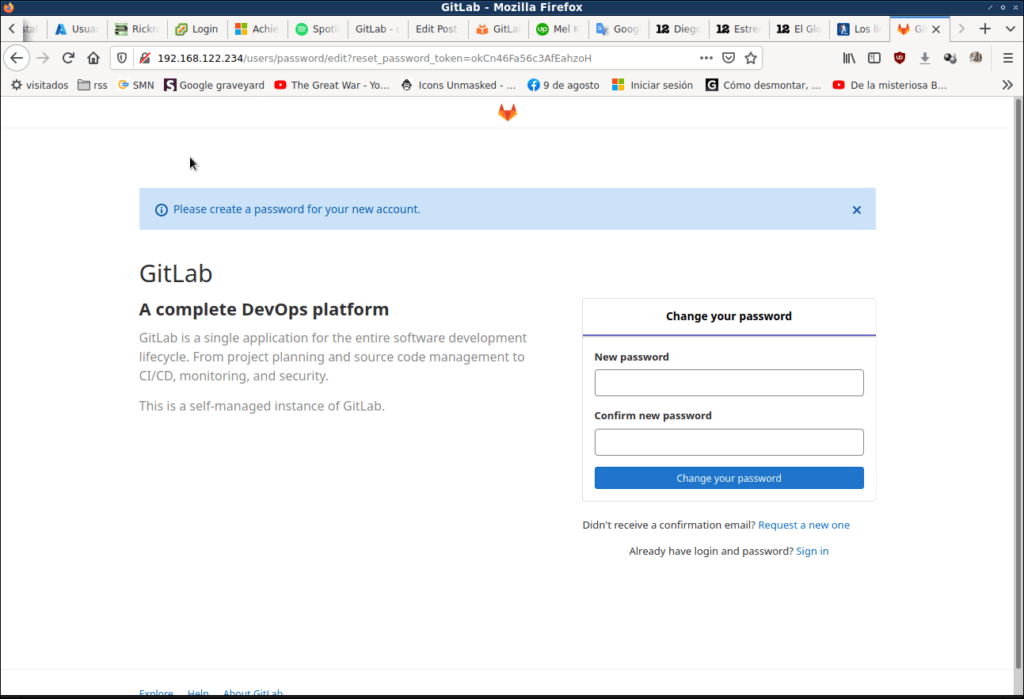Go to the Firefox home page
This screenshot has width=1024, height=699.
(x=93, y=58)
